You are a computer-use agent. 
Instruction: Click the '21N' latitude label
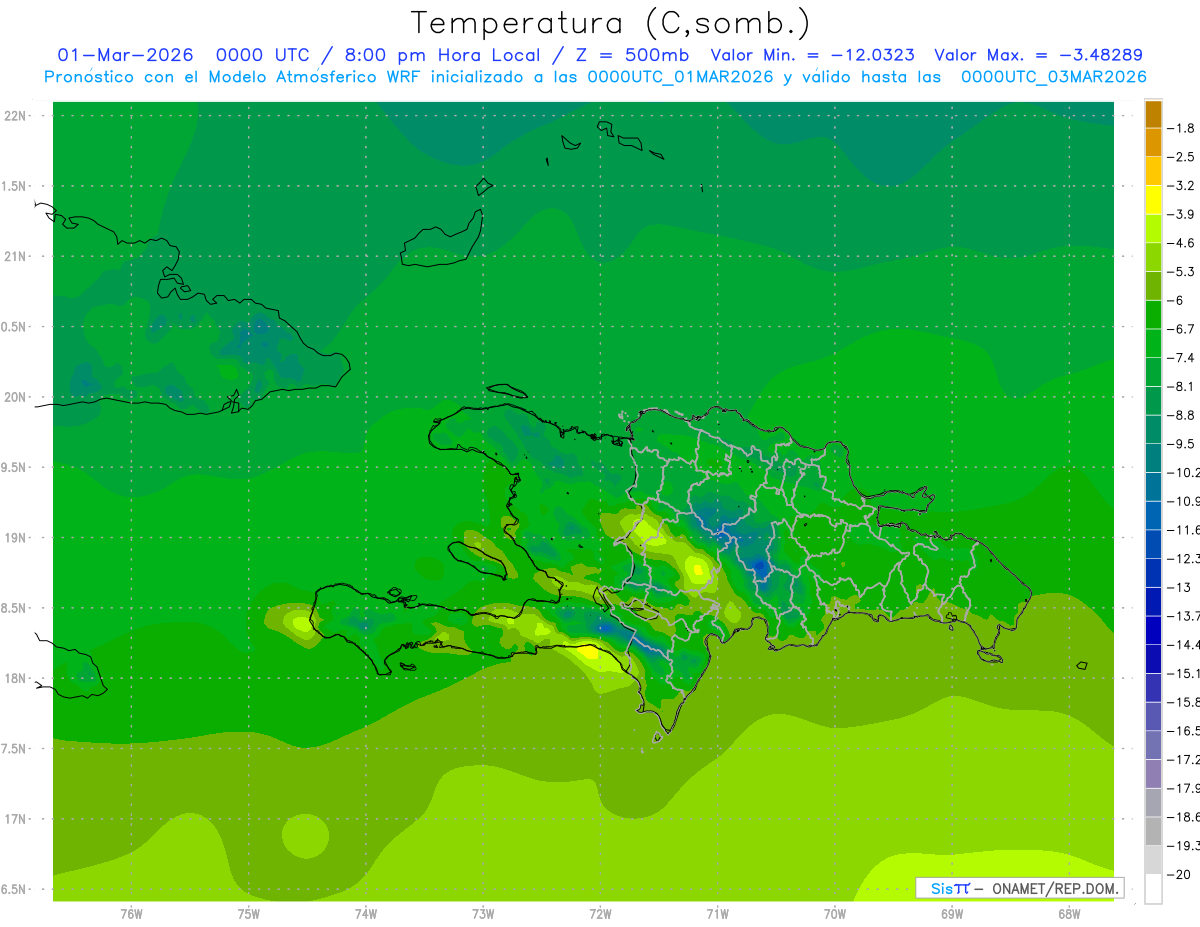(x=17, y=257)
